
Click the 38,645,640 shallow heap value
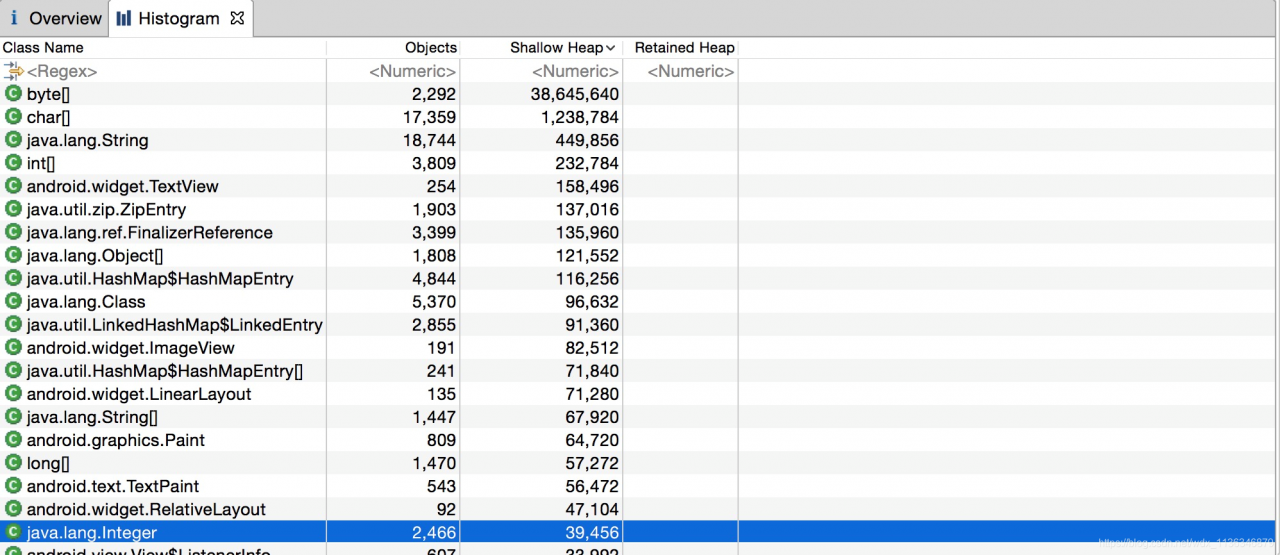point(575,94)
